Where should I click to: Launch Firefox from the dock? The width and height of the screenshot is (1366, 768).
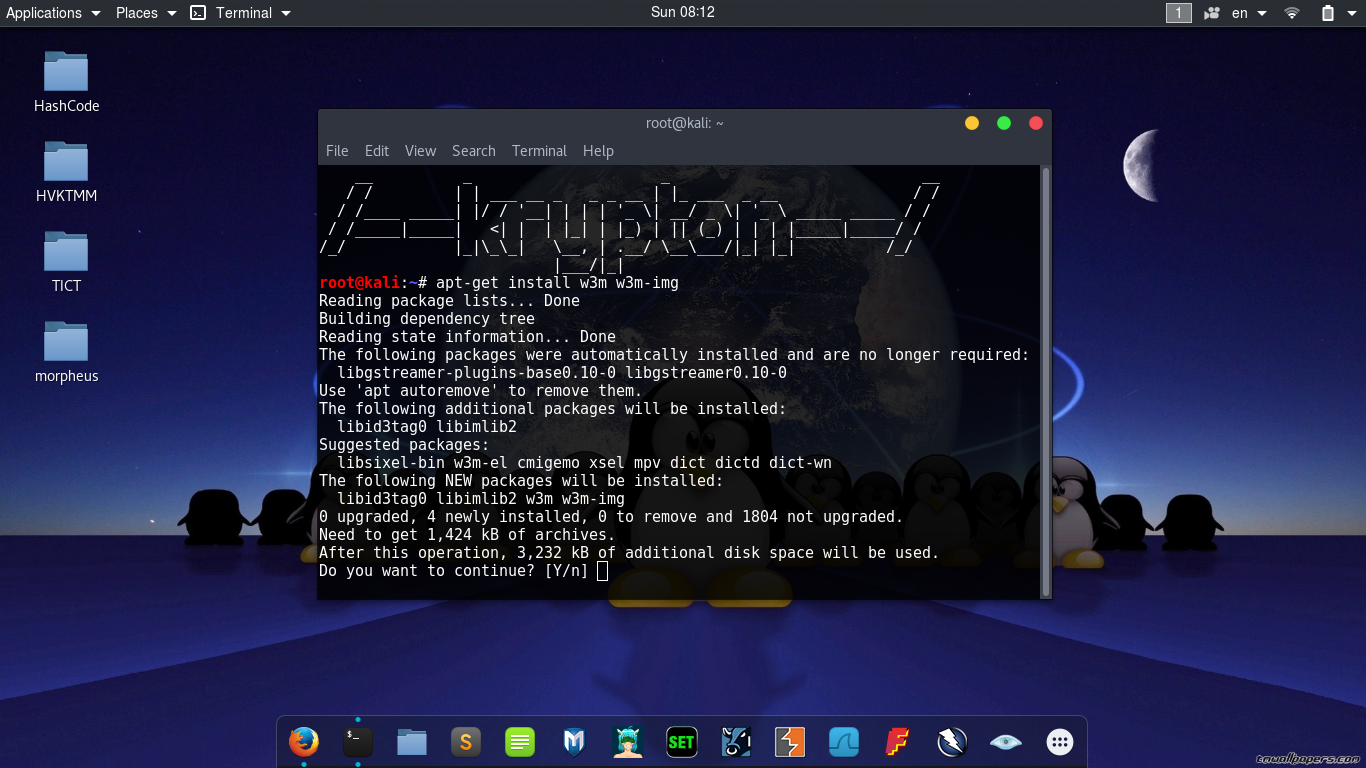pyautogui.click(x=304, y=742)
